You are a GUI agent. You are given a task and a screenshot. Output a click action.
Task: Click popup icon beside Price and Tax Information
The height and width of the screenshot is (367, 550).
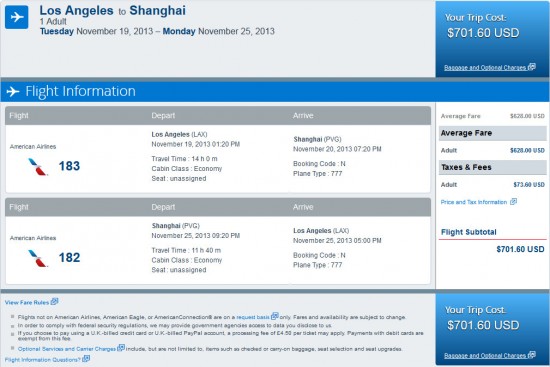point(513,201)
